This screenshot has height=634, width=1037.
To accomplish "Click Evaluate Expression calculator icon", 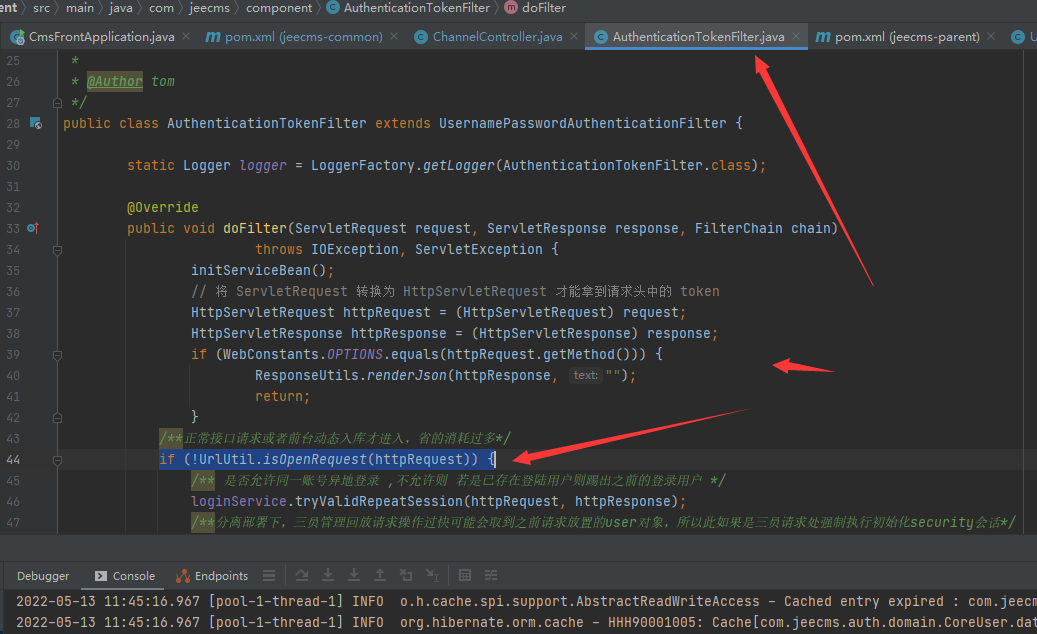I will click(x=465, y=575).
